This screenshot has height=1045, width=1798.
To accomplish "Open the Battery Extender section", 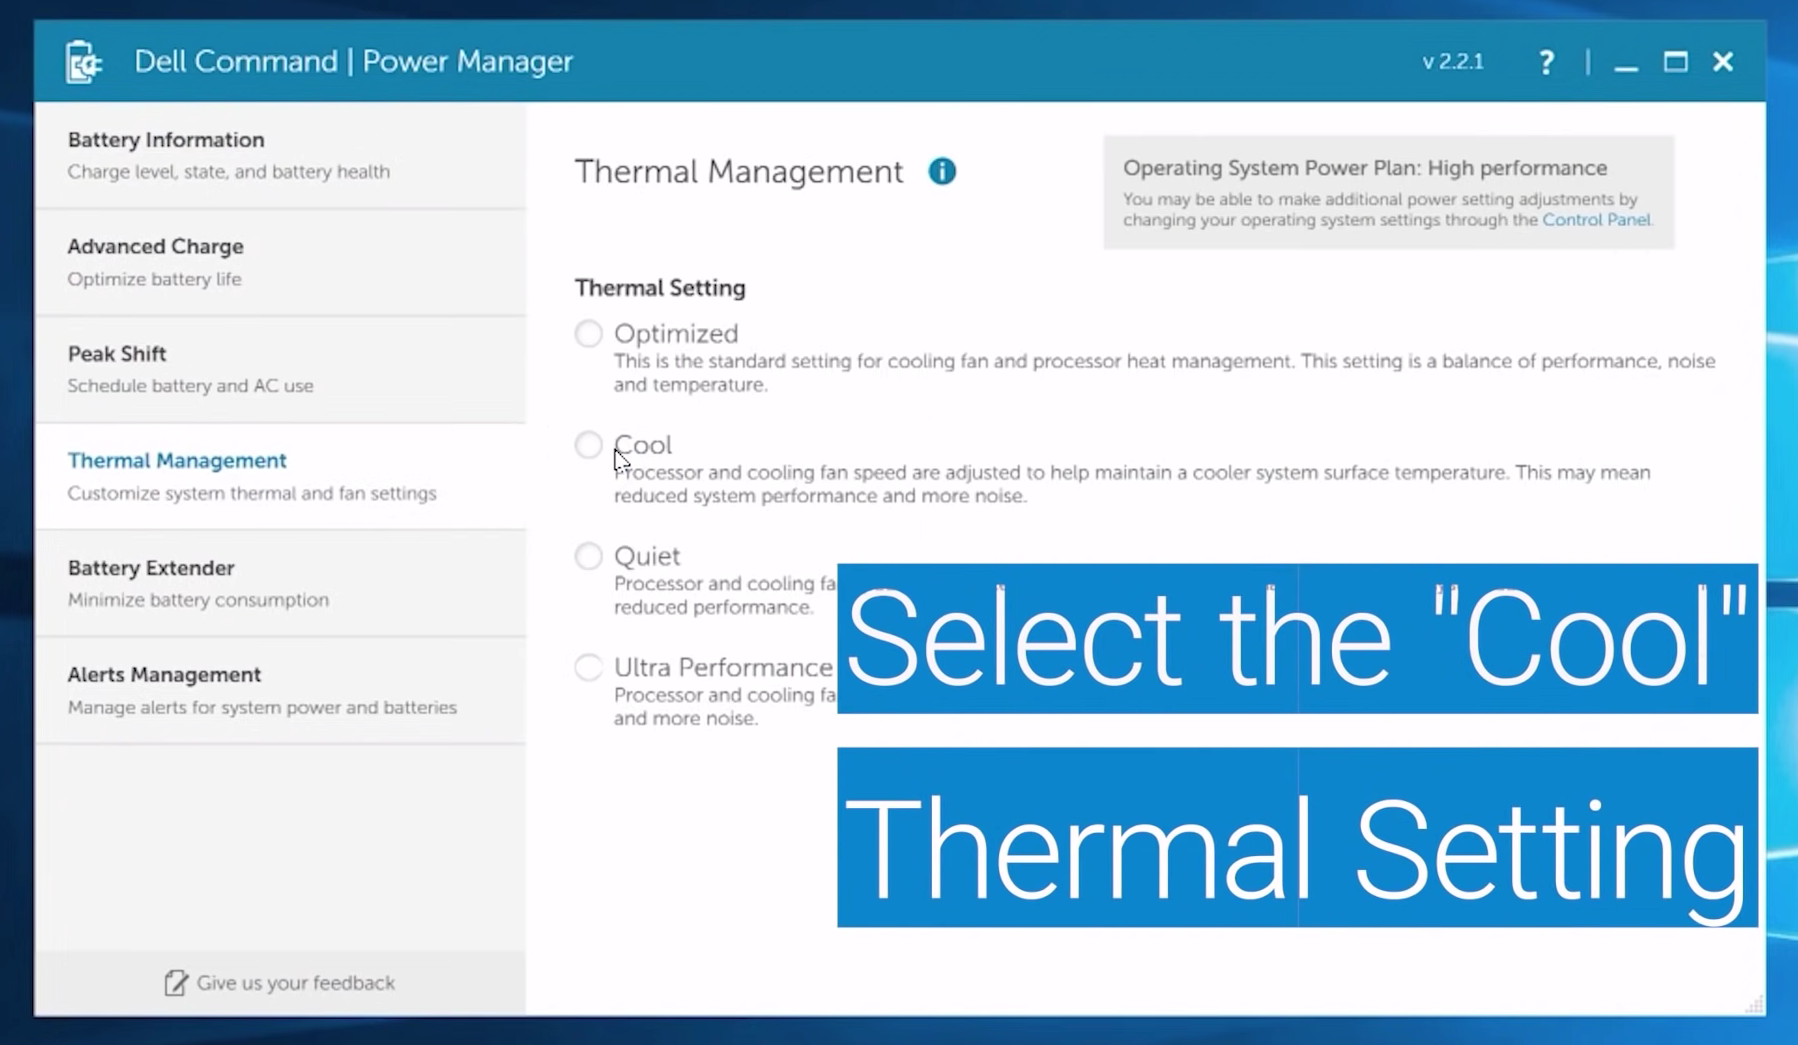I will (280, 583).
